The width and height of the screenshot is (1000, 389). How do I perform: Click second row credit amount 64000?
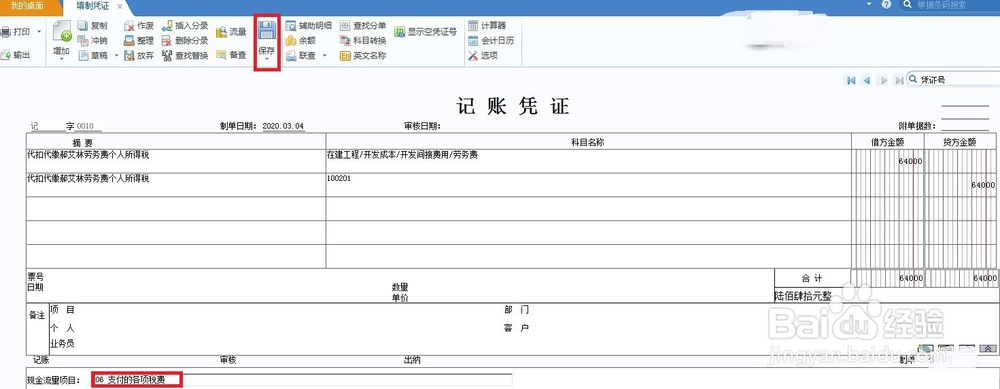tap(960, 185)
